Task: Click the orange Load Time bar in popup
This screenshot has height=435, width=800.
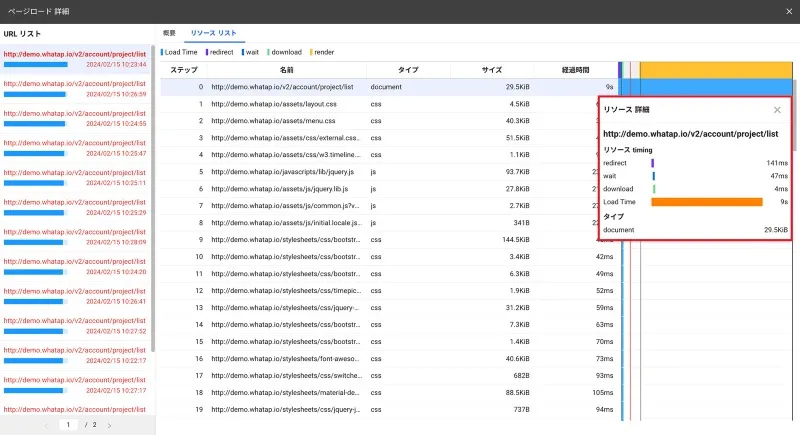Action: click(707, 202)
